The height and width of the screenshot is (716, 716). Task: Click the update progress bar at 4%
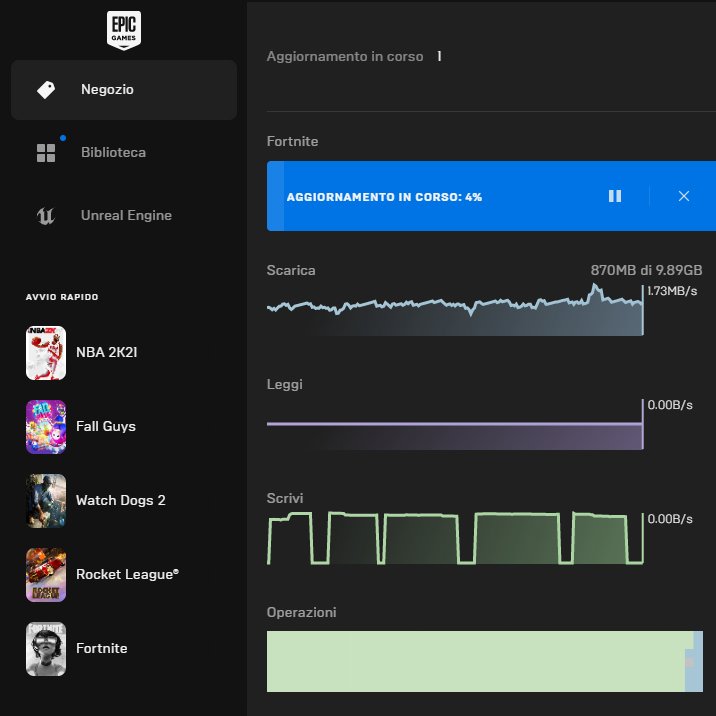[x=491, y=196]
